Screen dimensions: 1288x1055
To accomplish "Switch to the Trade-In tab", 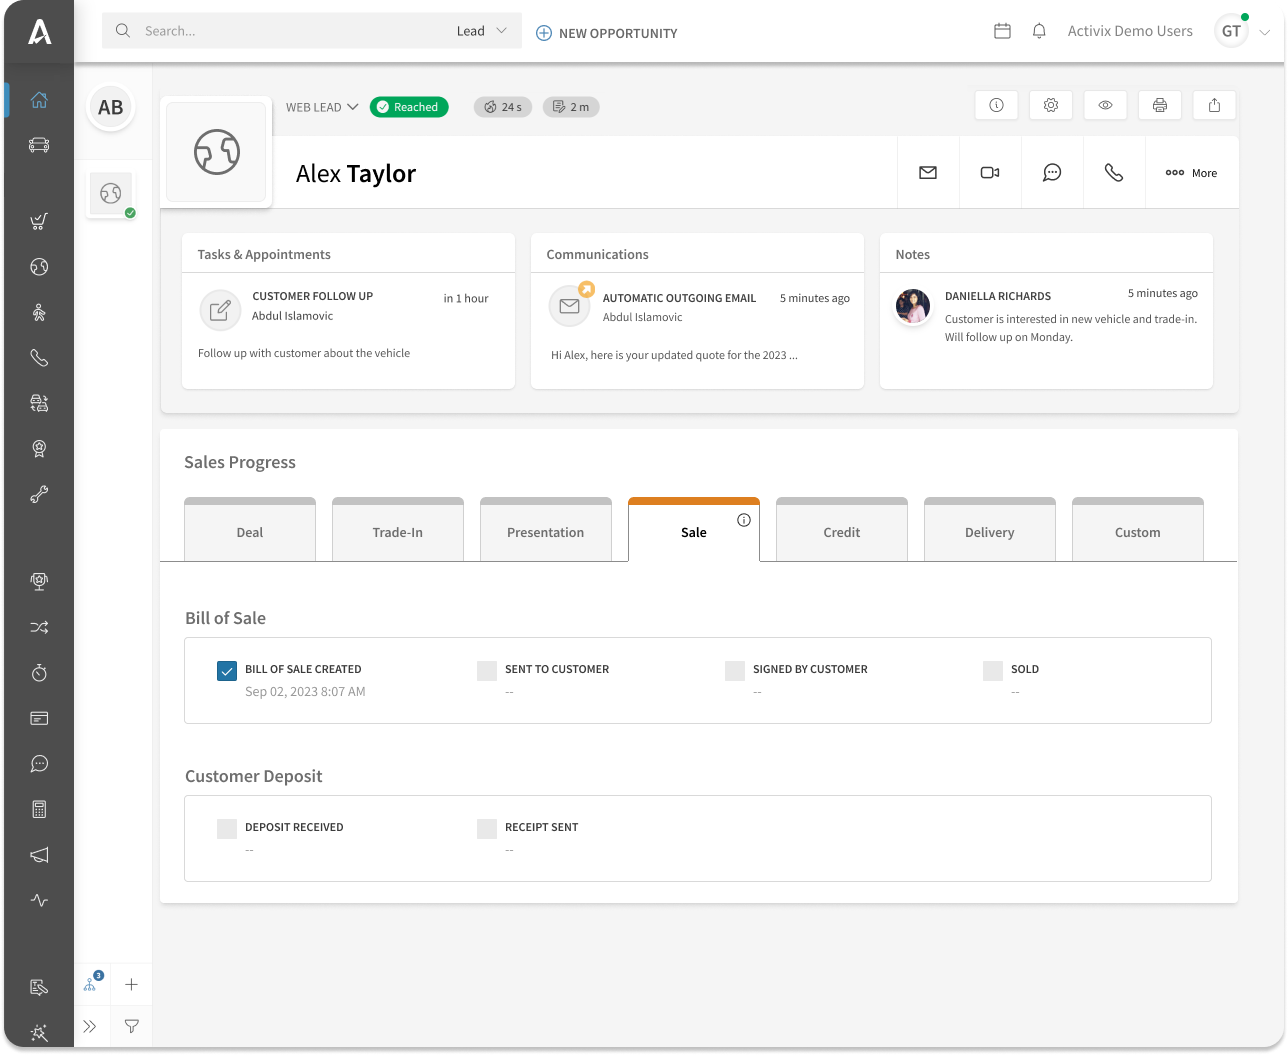I will tap(397, 532).
